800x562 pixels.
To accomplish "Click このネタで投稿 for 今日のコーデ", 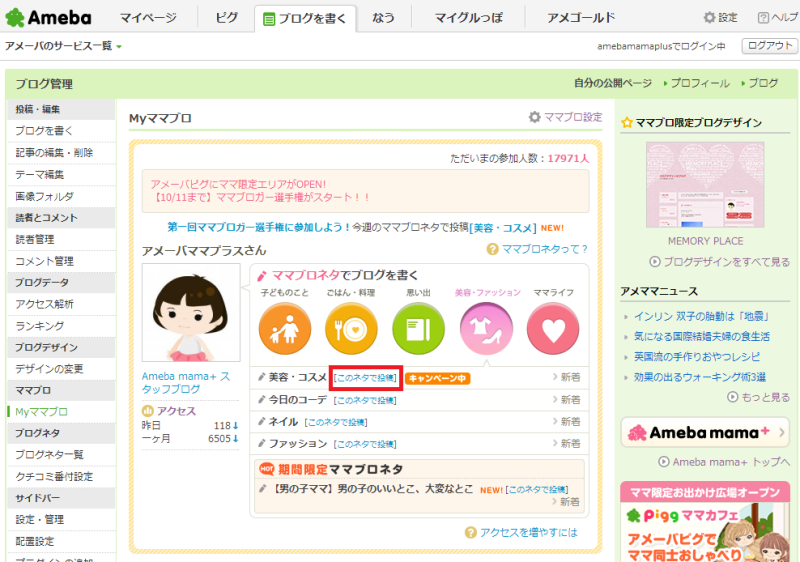I will click(365, 400).
